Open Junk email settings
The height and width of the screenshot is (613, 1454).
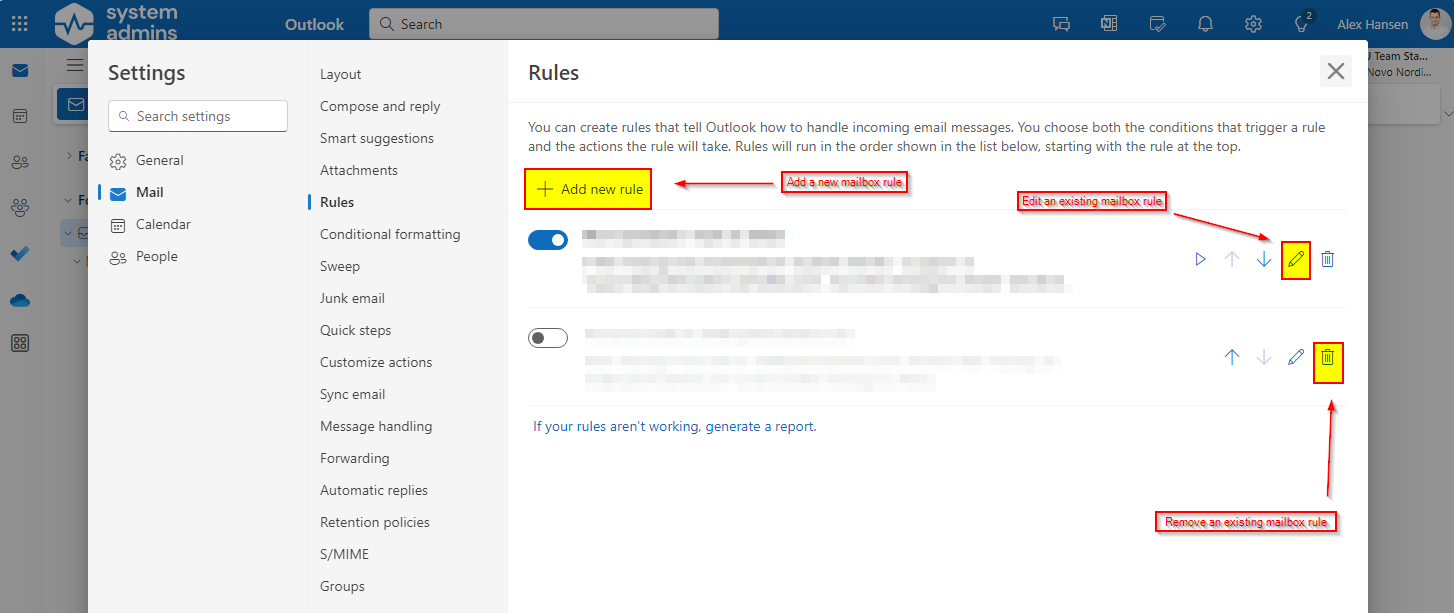[x=352, y=297]
